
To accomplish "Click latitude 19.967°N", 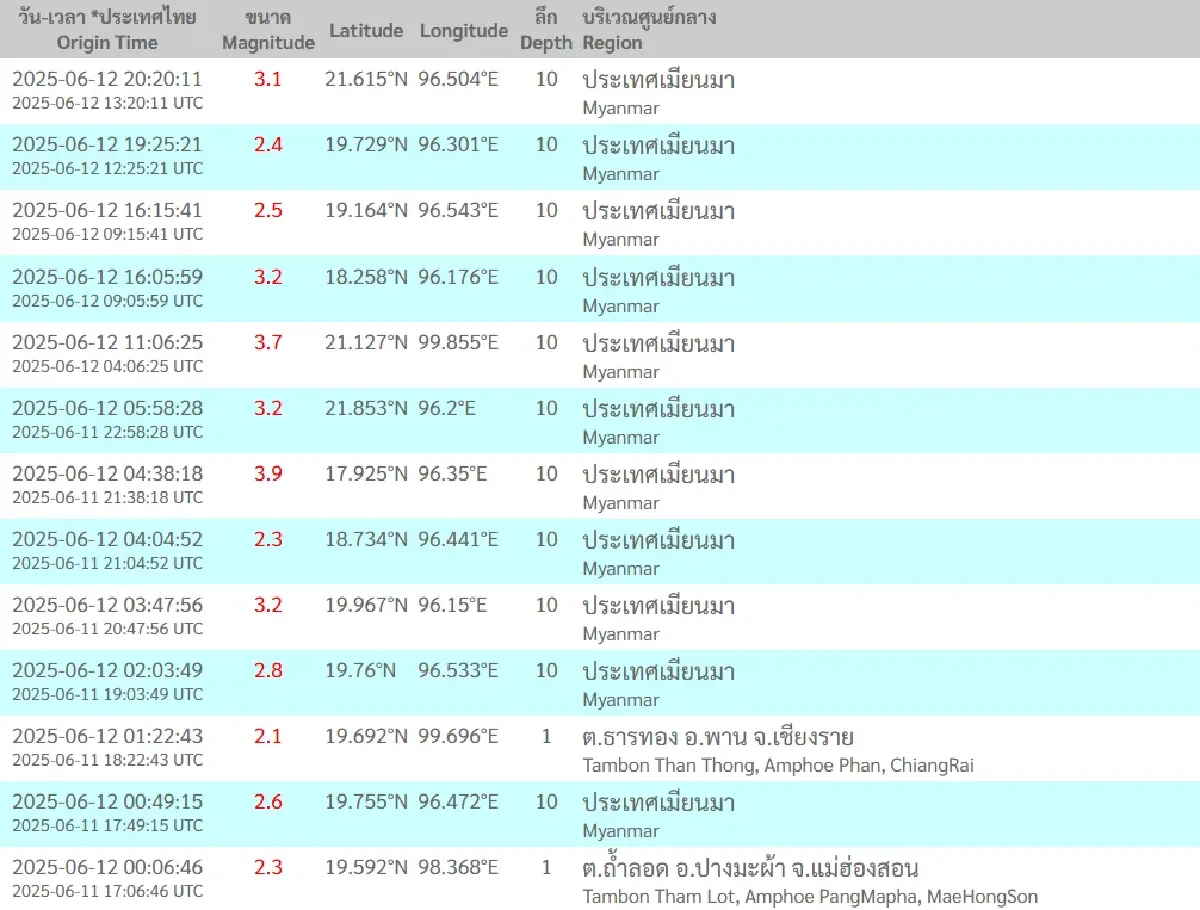I will [366, 606].
